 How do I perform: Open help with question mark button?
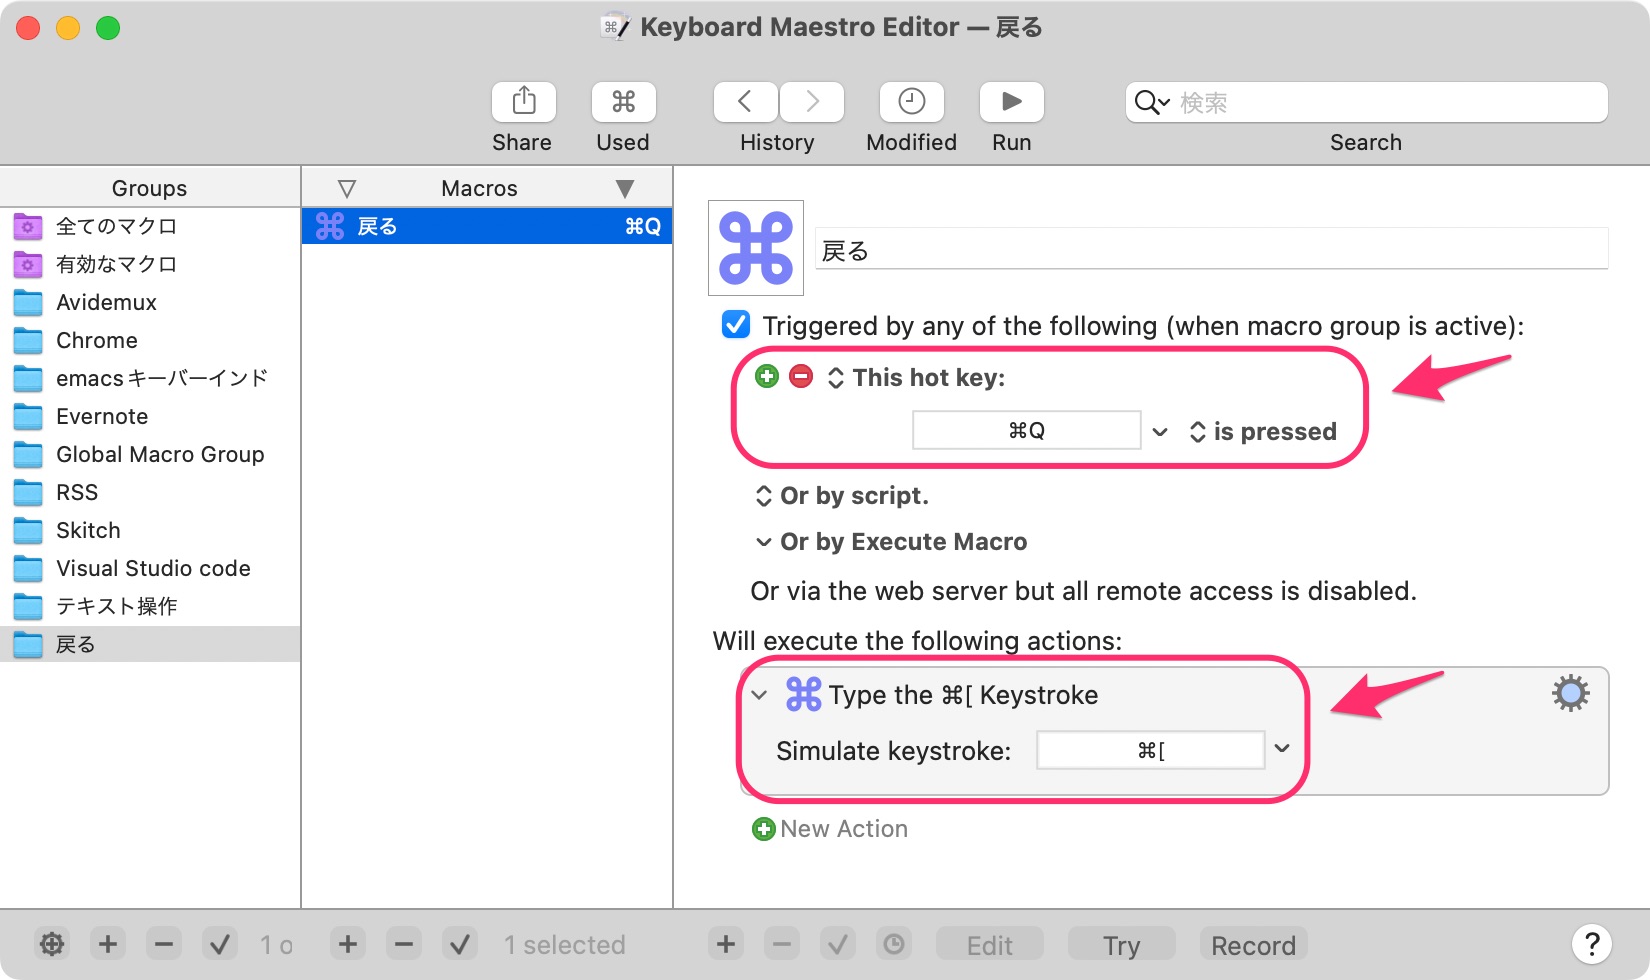[1592, 943]
